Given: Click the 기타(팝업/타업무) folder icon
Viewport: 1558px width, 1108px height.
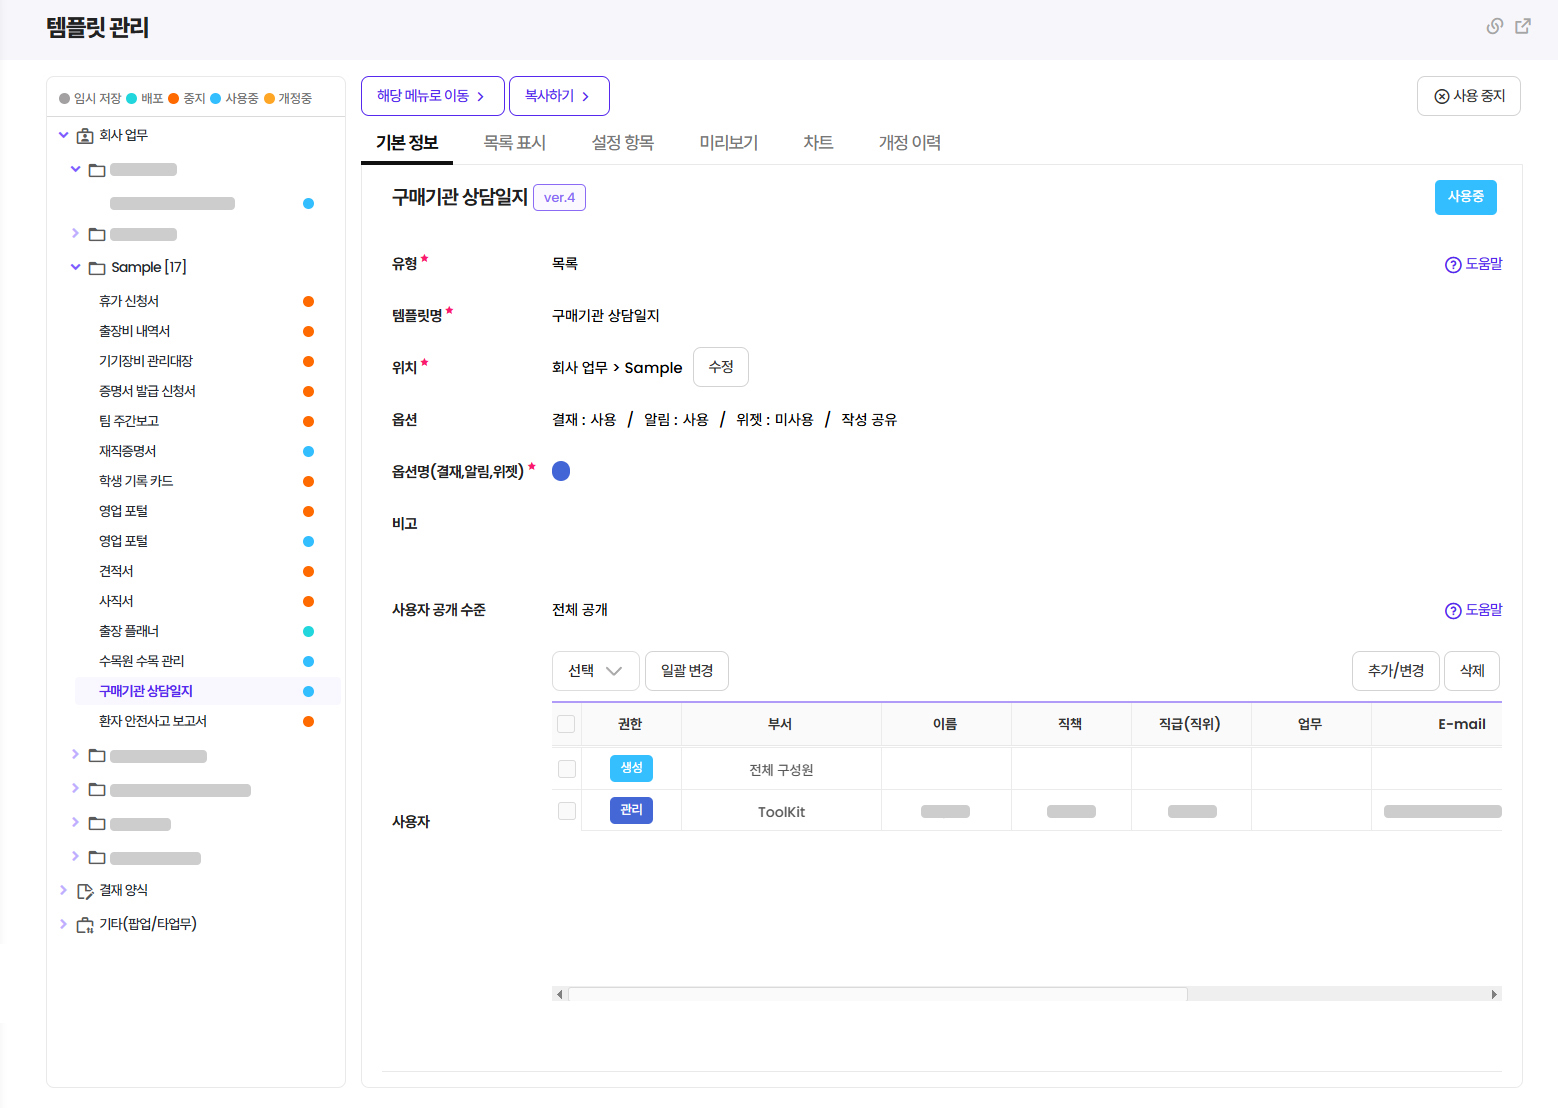Looking at the screenshot, I should pos(85,925).
